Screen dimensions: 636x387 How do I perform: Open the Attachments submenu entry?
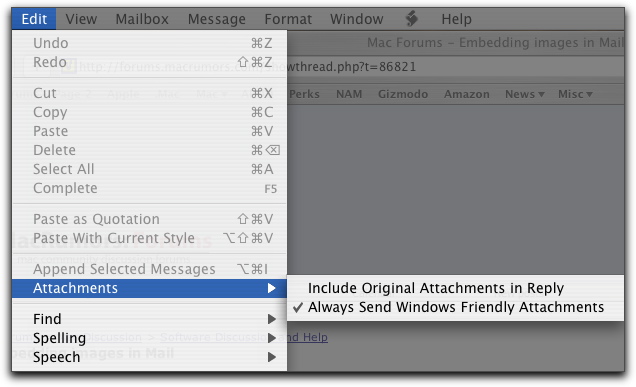point(149,288)
